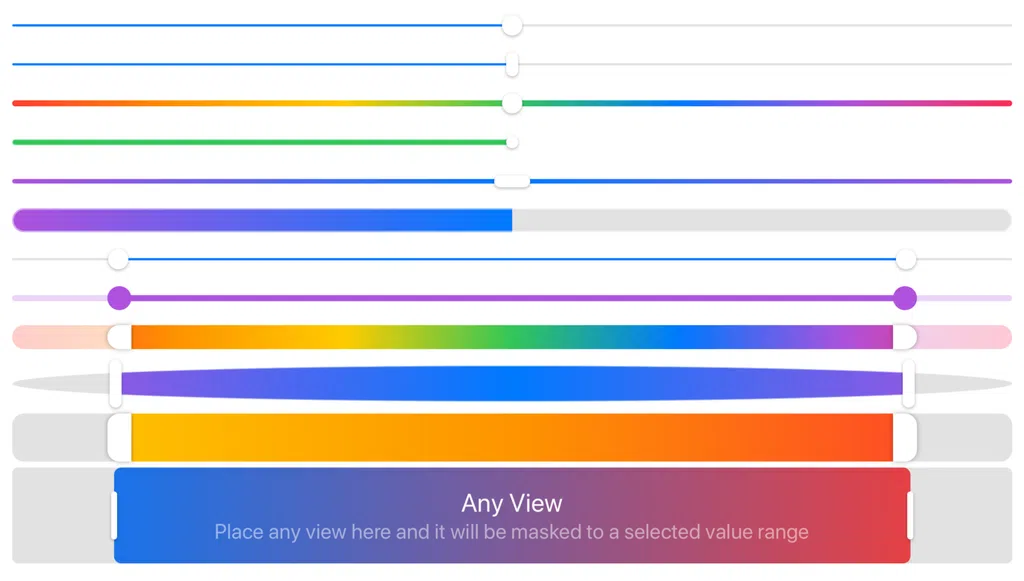The width and height of the screenshot is (1024, 581).
Task: Click the round thumb on the first blue slider
Action: (512, 25)
